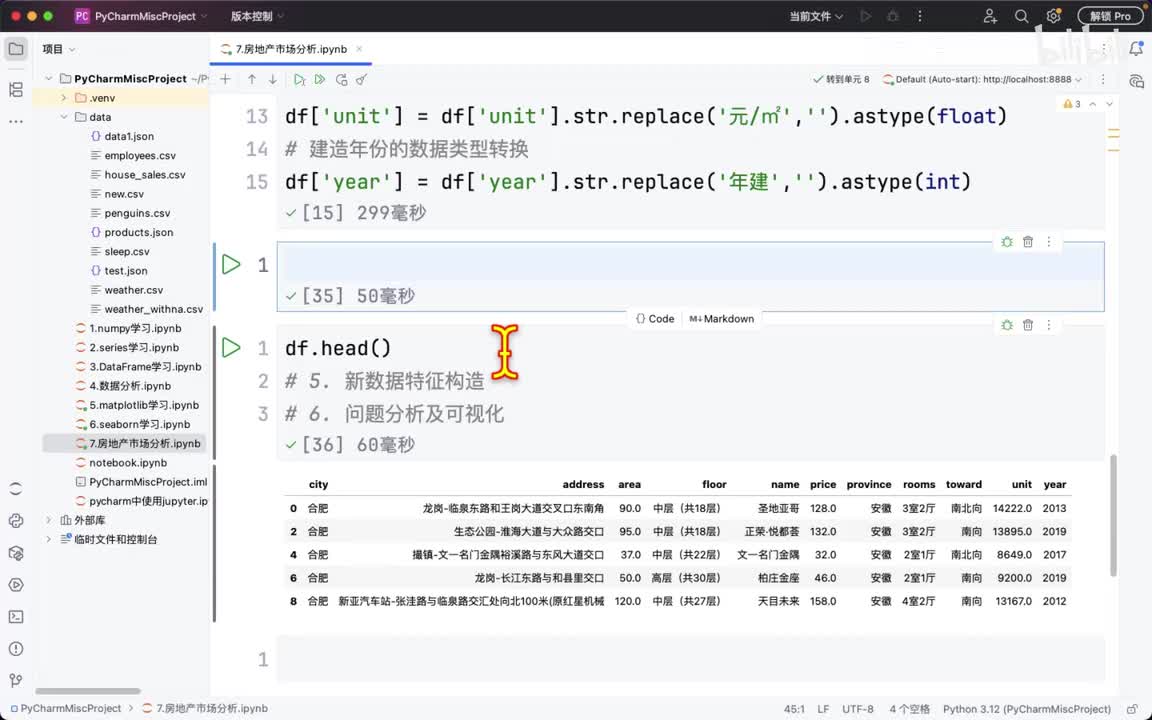The height and width of the screenshot is (720, 1152).
Task: Run all cells in notebook toolbar
Action: coord(320,79)
